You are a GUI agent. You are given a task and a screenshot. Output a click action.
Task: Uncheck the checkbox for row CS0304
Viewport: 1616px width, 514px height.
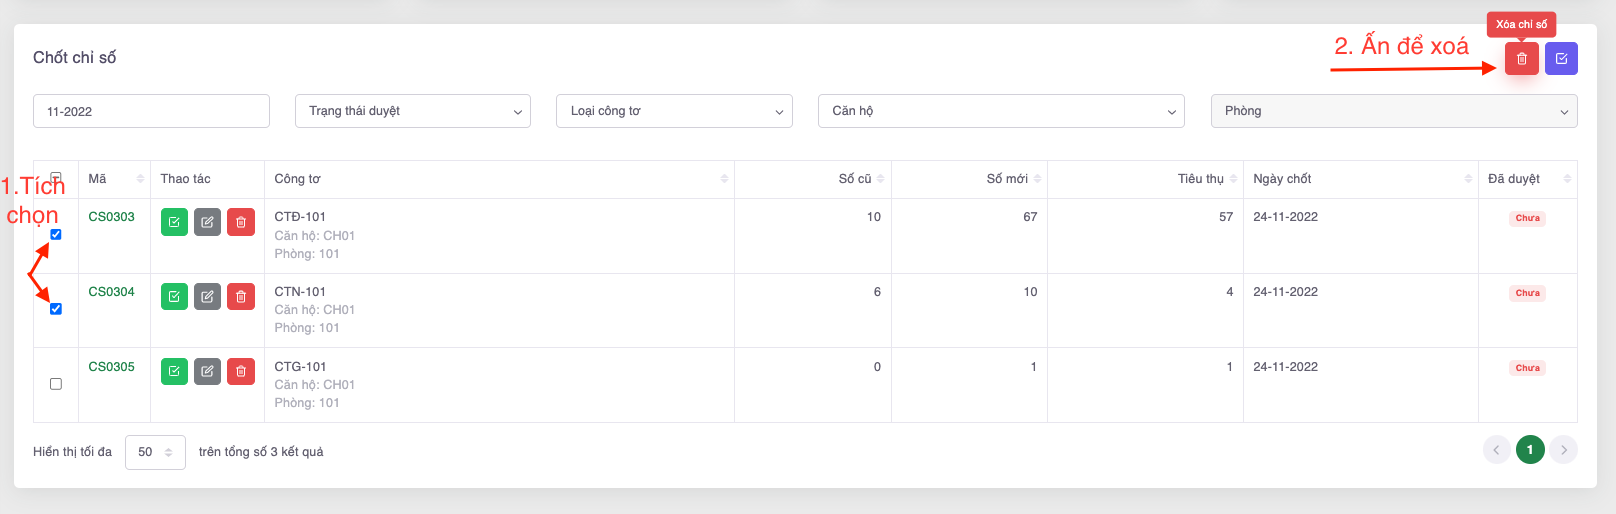(x=56, y=309)
